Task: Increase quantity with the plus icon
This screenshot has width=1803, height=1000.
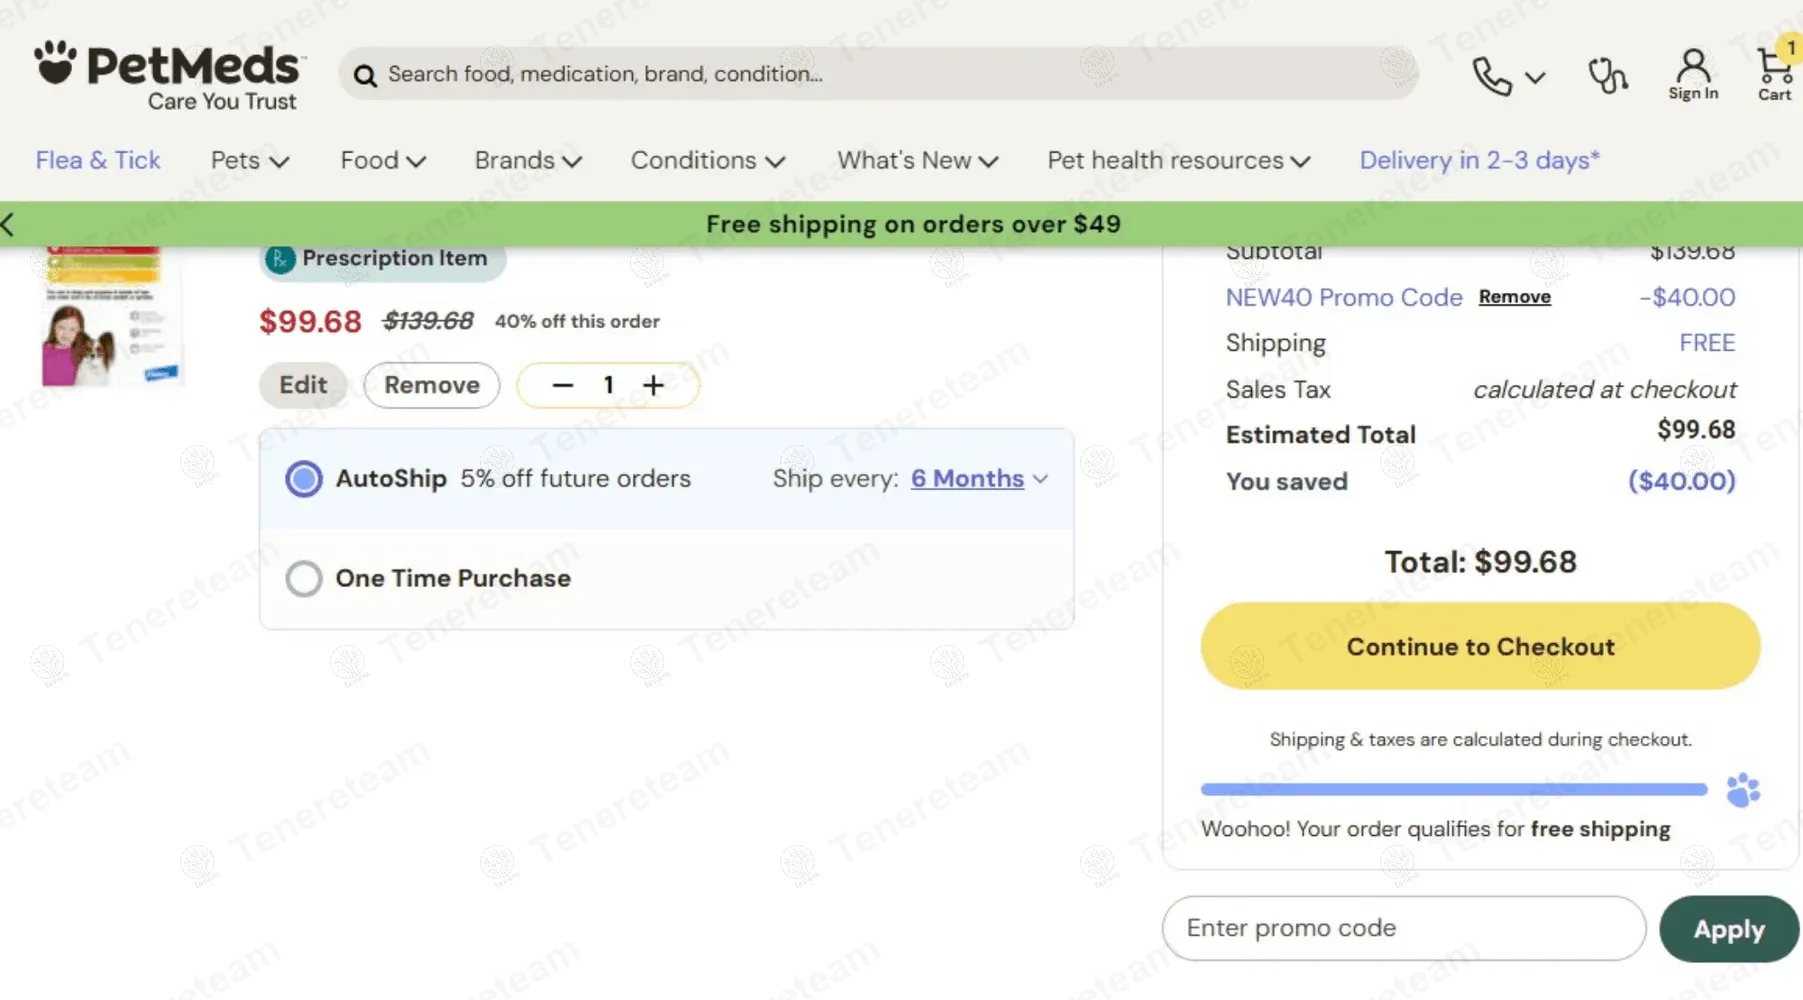Action: tap(653, 386)
